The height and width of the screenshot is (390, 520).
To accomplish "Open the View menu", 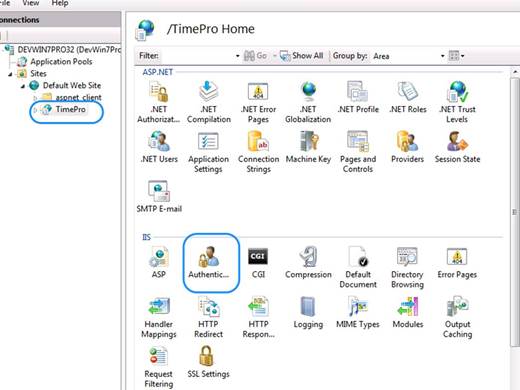I will [x=31, y=3].
